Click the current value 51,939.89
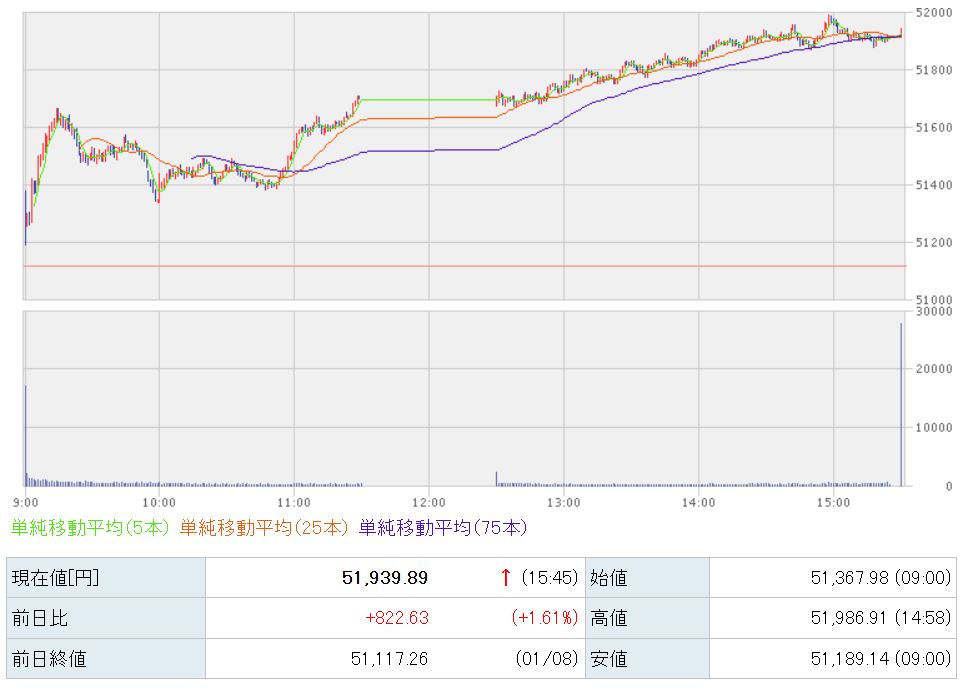This screenshot has height=688, width=966. (x=384, y=577)
